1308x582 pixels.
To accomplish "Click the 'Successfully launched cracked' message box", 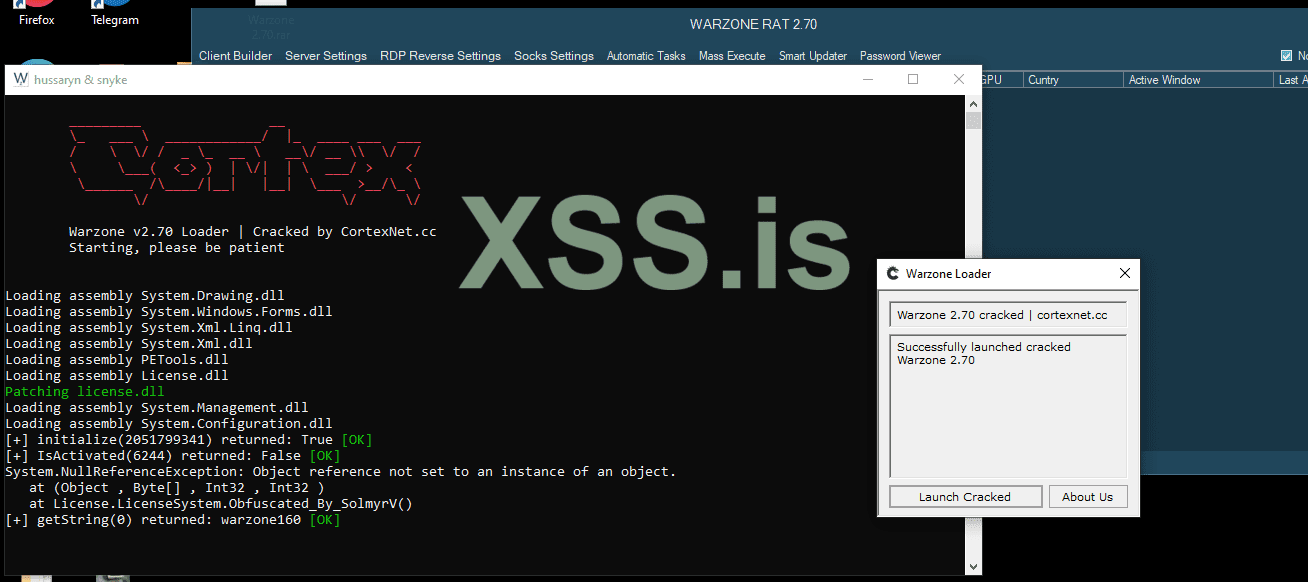I will pyautogui.click(x=1008, y=406).
